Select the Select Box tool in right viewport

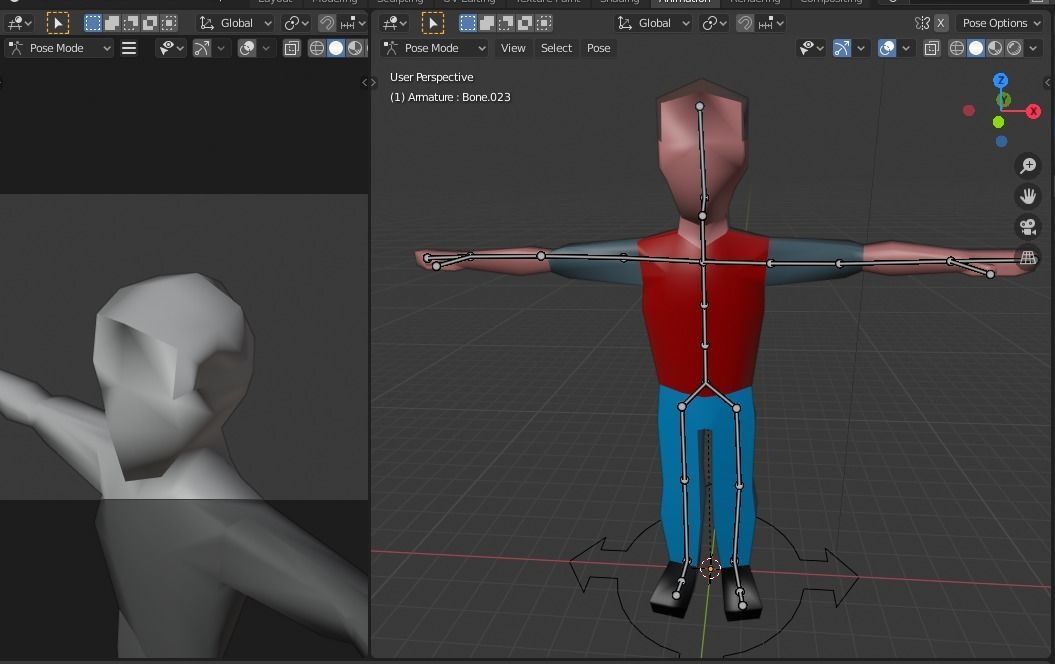coord(433,24)
